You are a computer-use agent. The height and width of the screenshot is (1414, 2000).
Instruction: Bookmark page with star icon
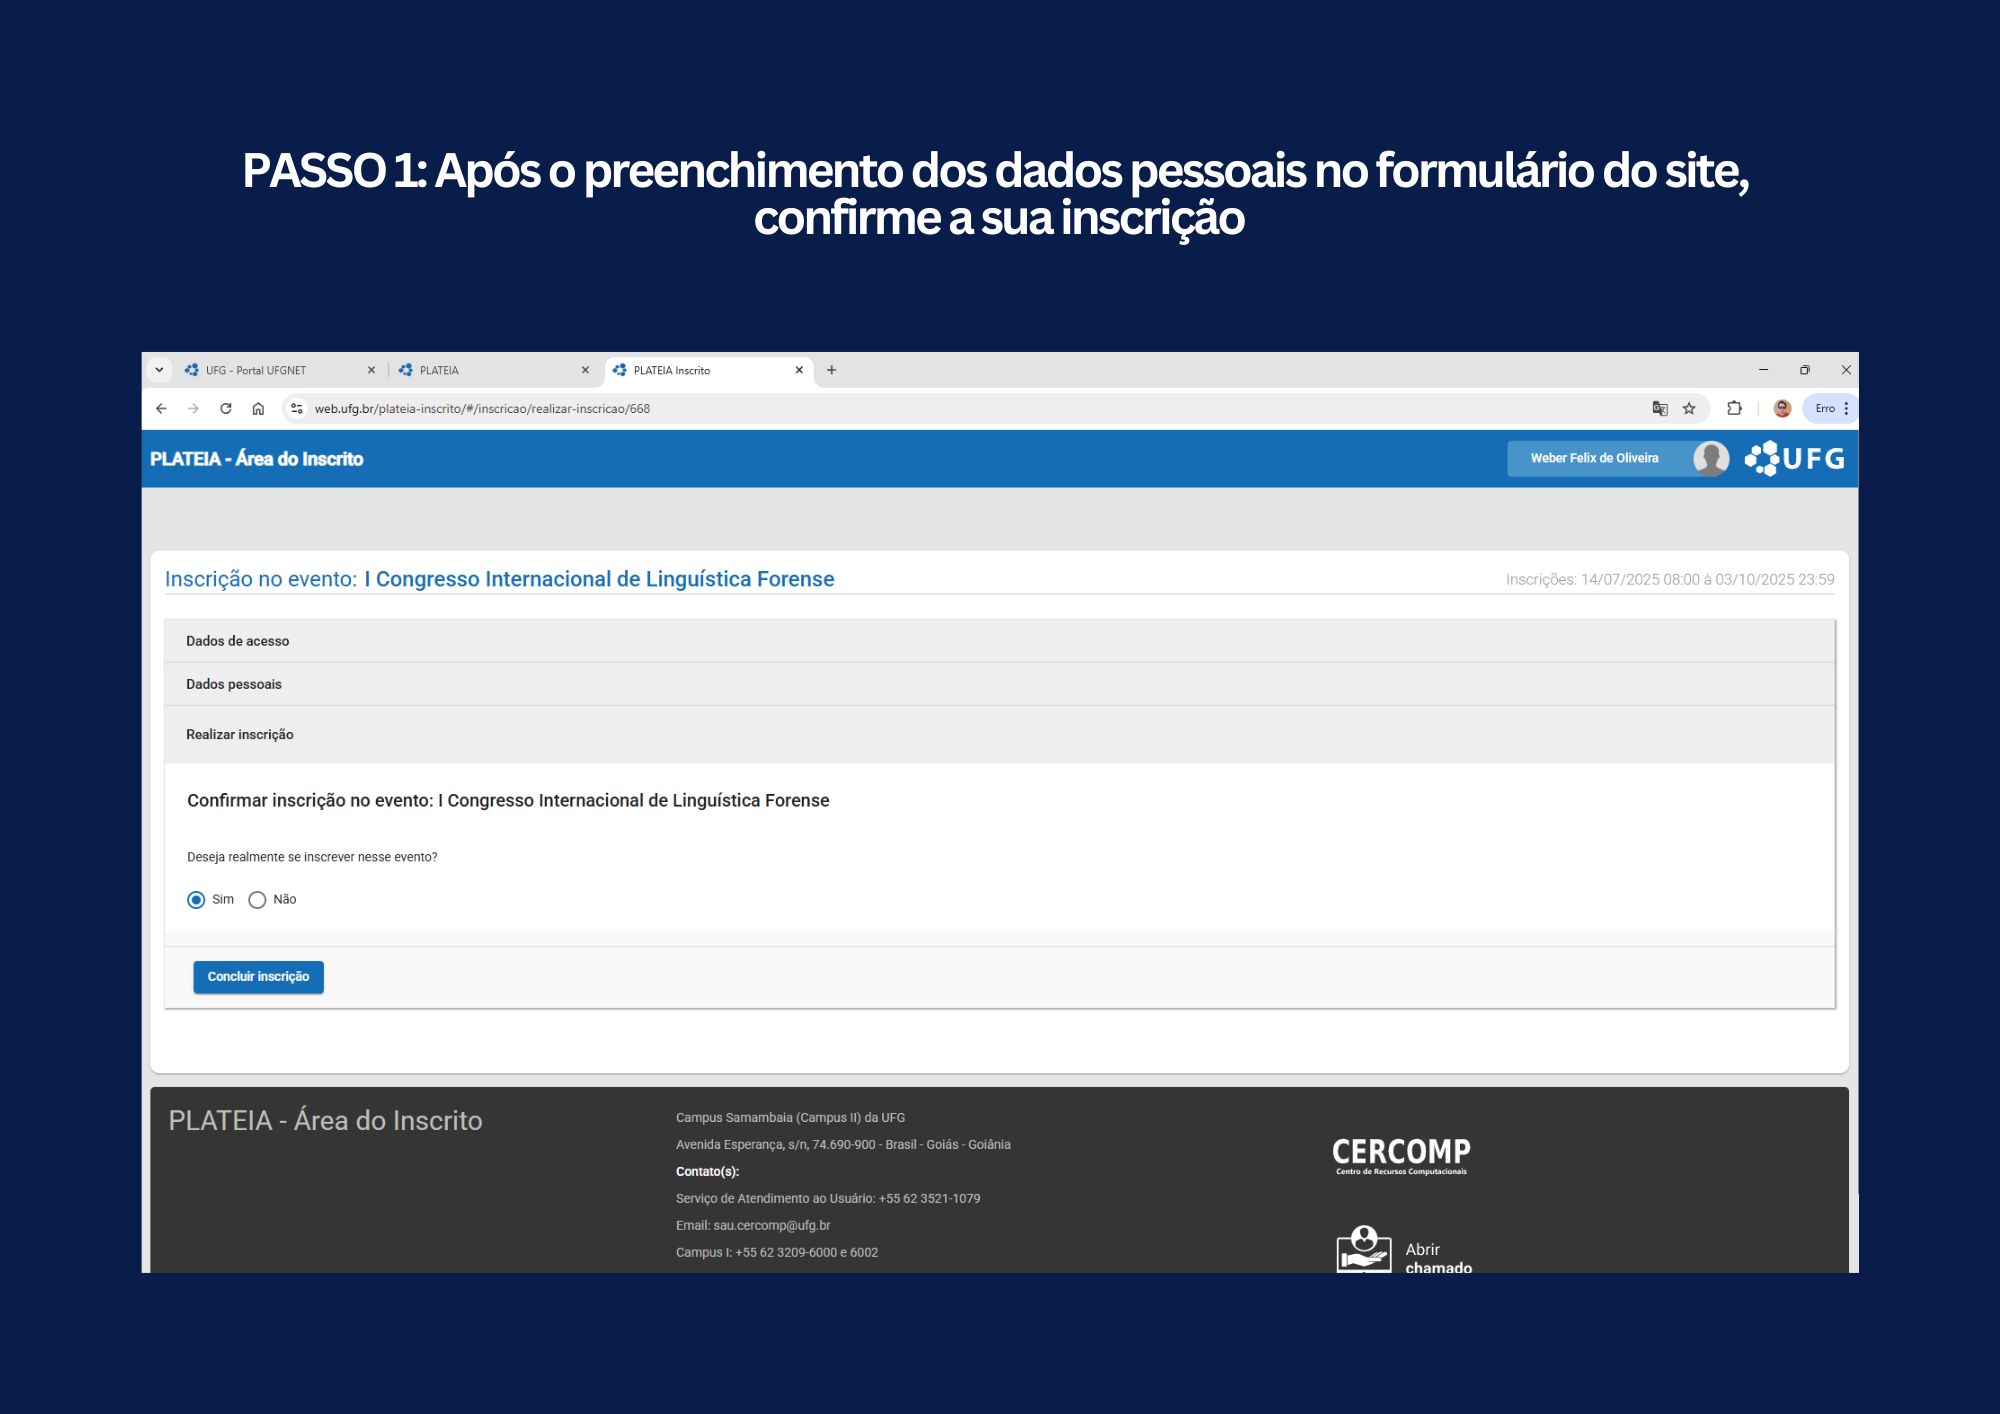click(x=1689, y=408)
